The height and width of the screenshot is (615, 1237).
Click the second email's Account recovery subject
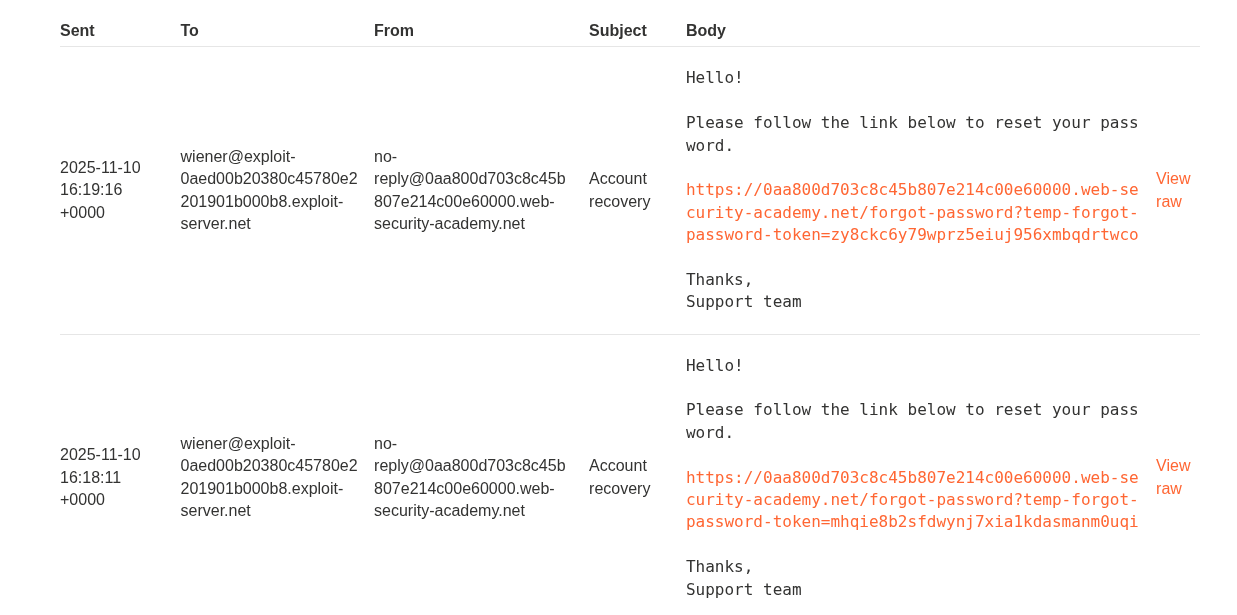coord(619,477)
